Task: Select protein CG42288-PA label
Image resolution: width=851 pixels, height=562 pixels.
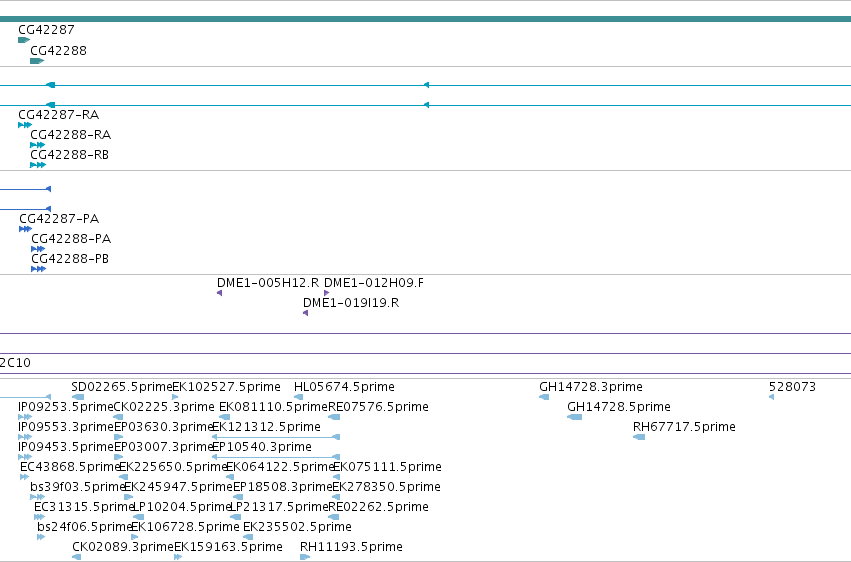Action: pyautogui.click(x=71, y=239)
